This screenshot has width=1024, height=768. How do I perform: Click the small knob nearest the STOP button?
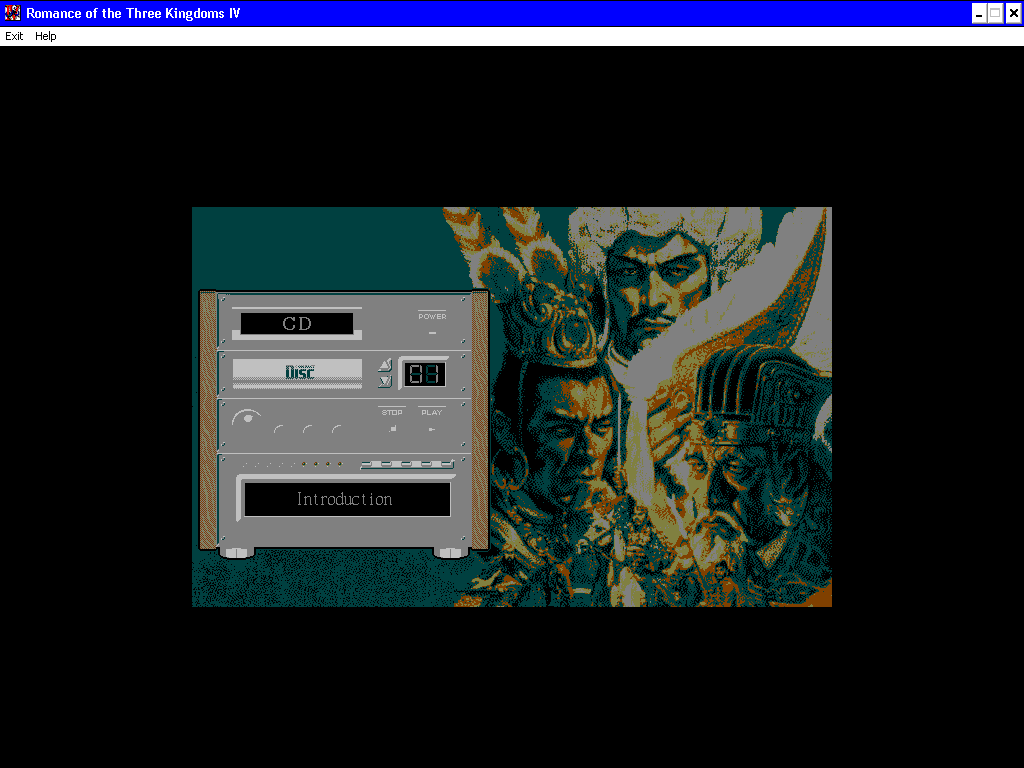[337, 430]
